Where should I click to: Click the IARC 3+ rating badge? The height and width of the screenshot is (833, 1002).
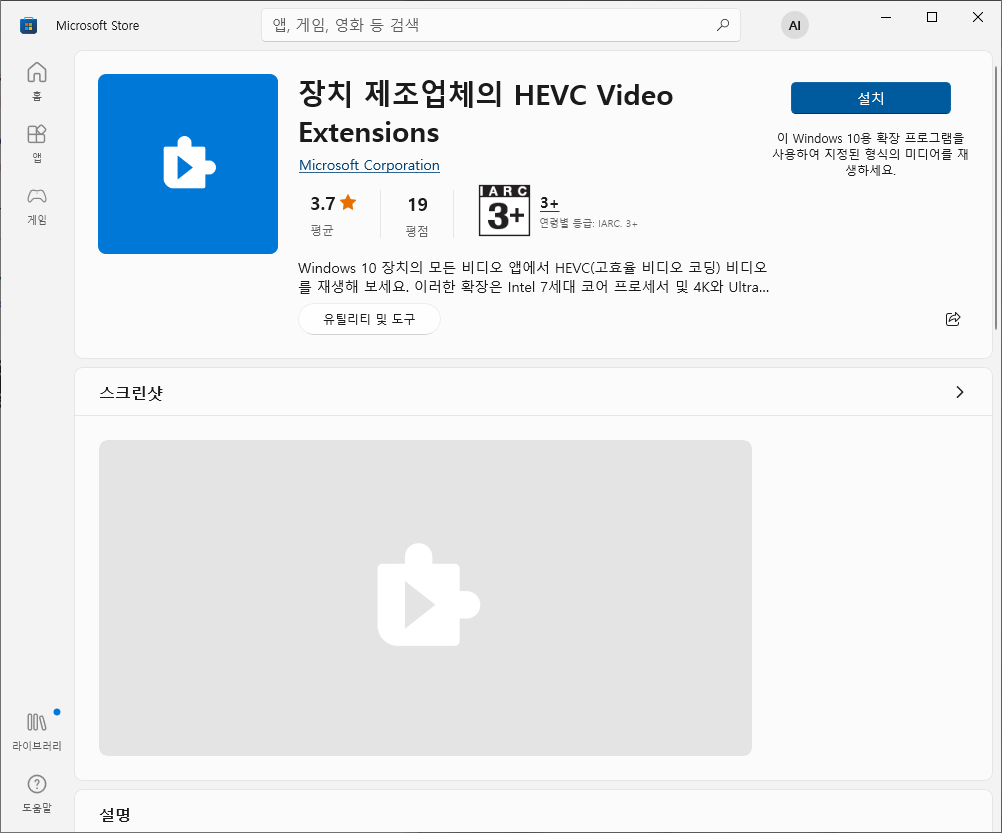[504, 210]
